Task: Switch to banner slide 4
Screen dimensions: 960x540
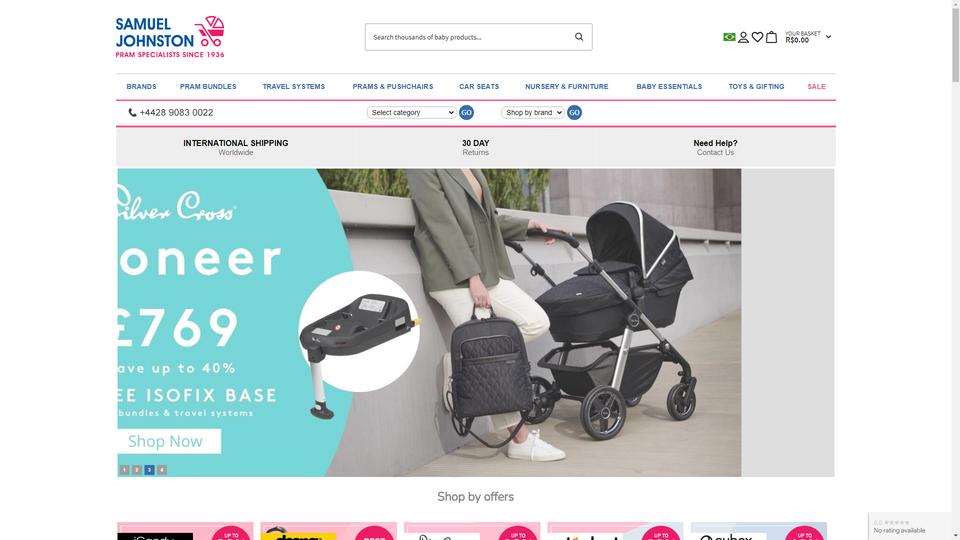Action: 162,470
